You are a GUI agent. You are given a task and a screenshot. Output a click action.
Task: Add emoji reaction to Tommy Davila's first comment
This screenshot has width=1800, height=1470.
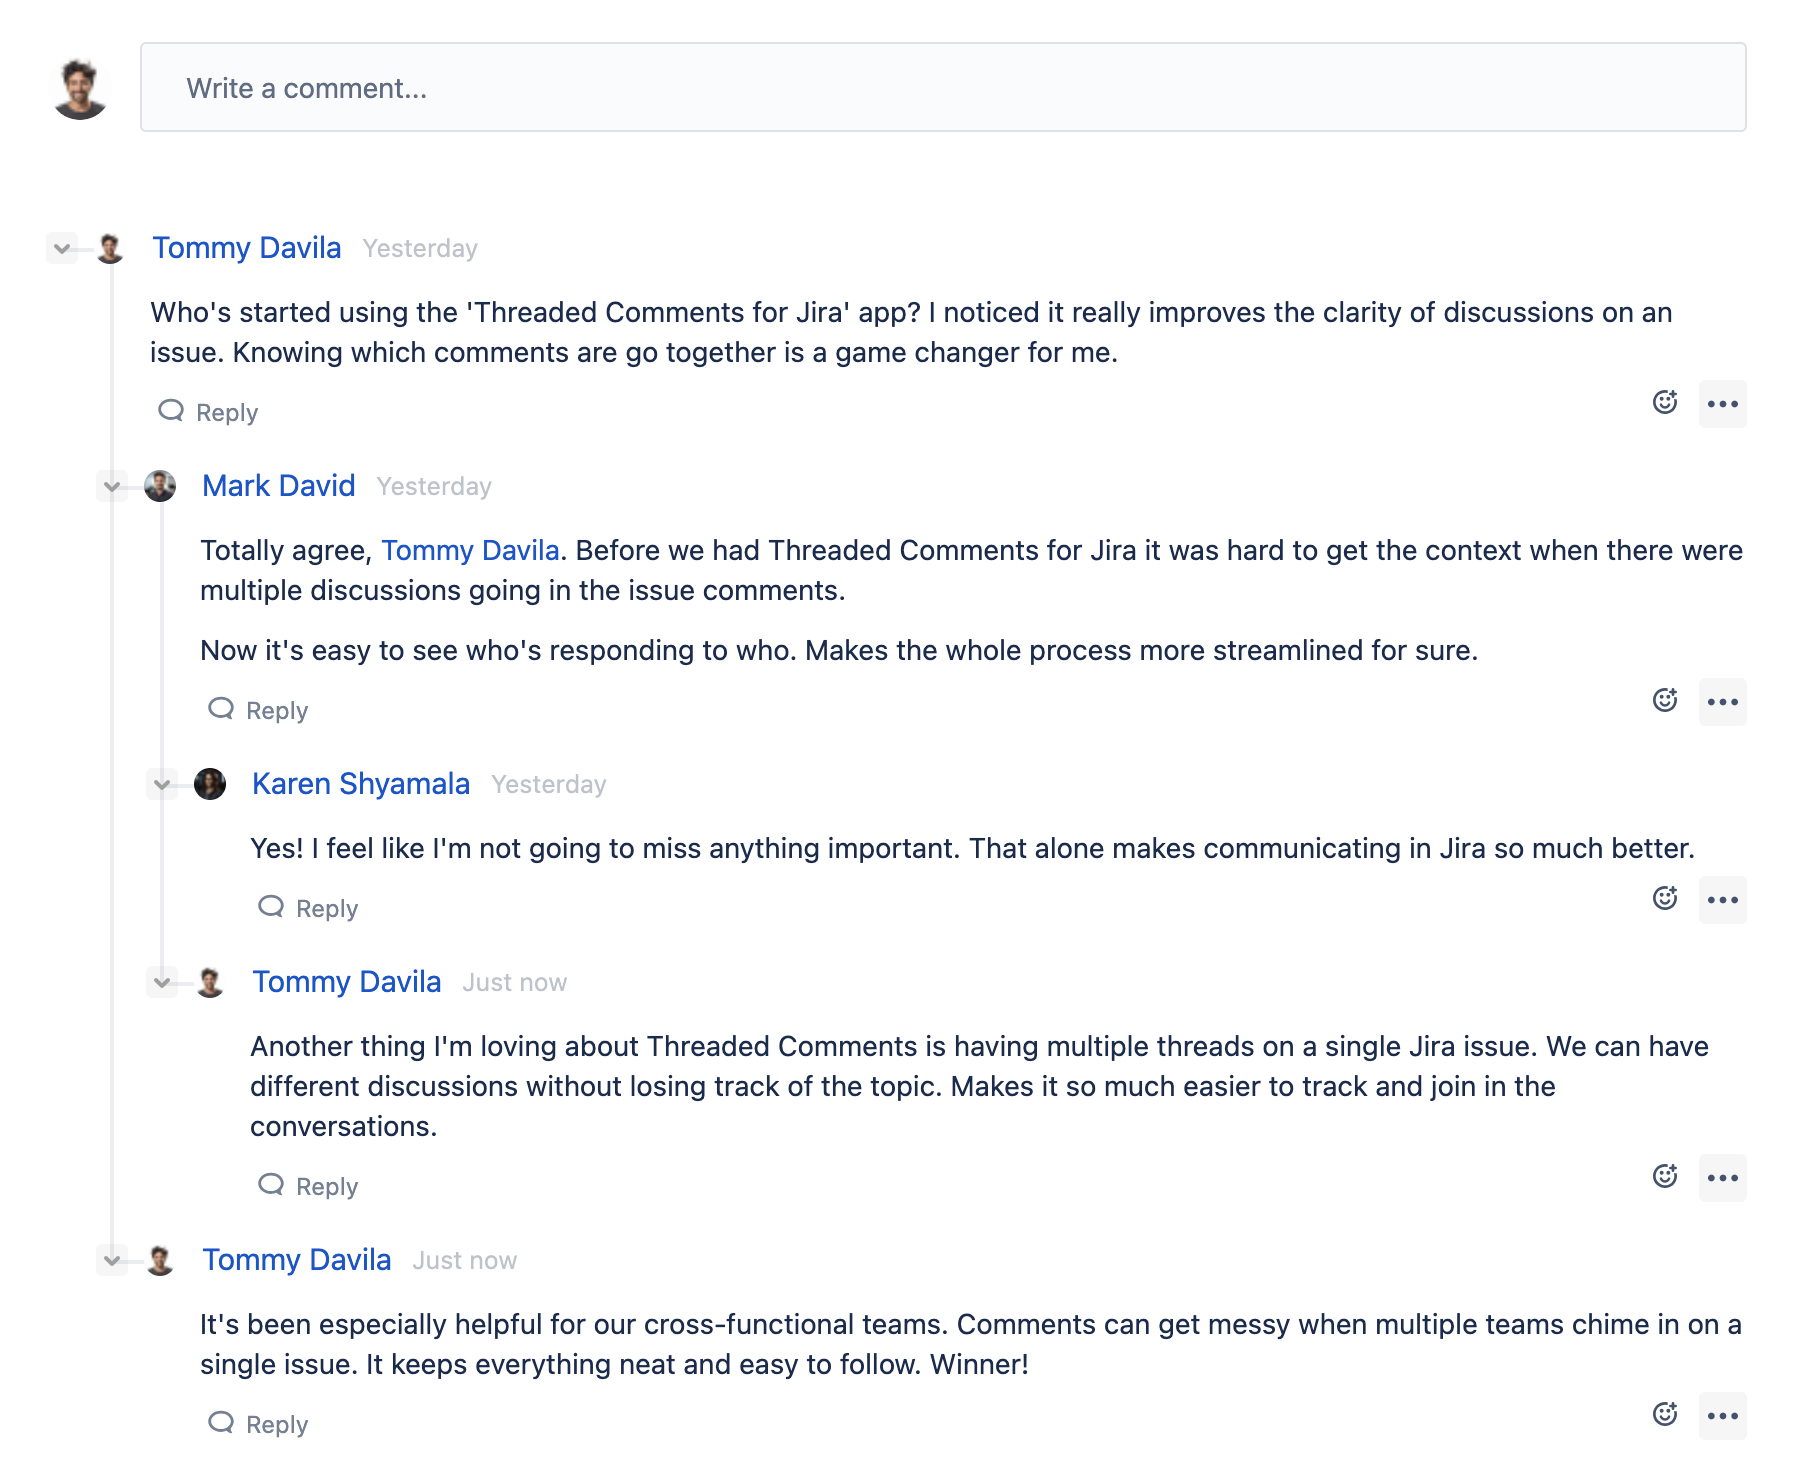click(1665, 402)
